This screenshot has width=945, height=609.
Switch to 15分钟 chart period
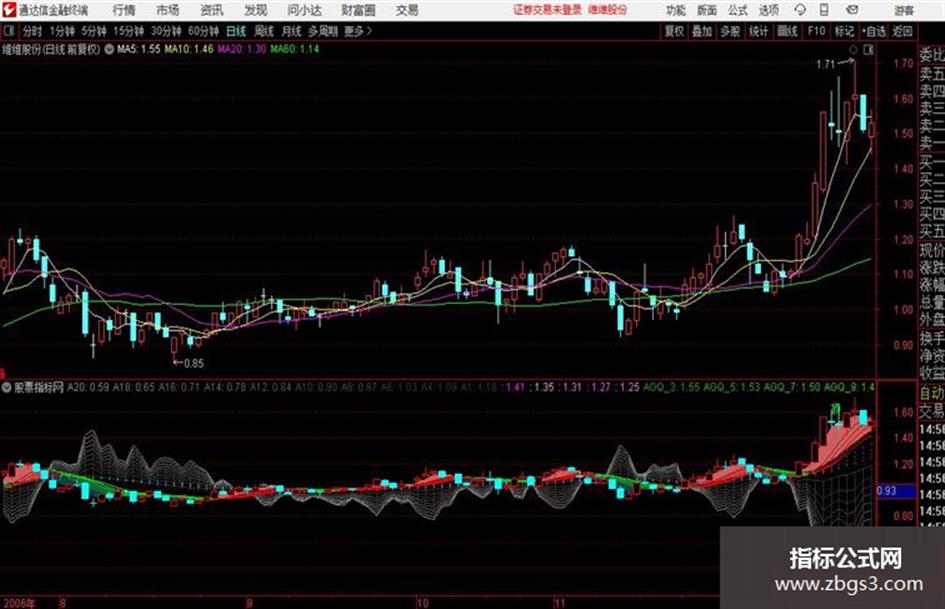tap(129, 31)
